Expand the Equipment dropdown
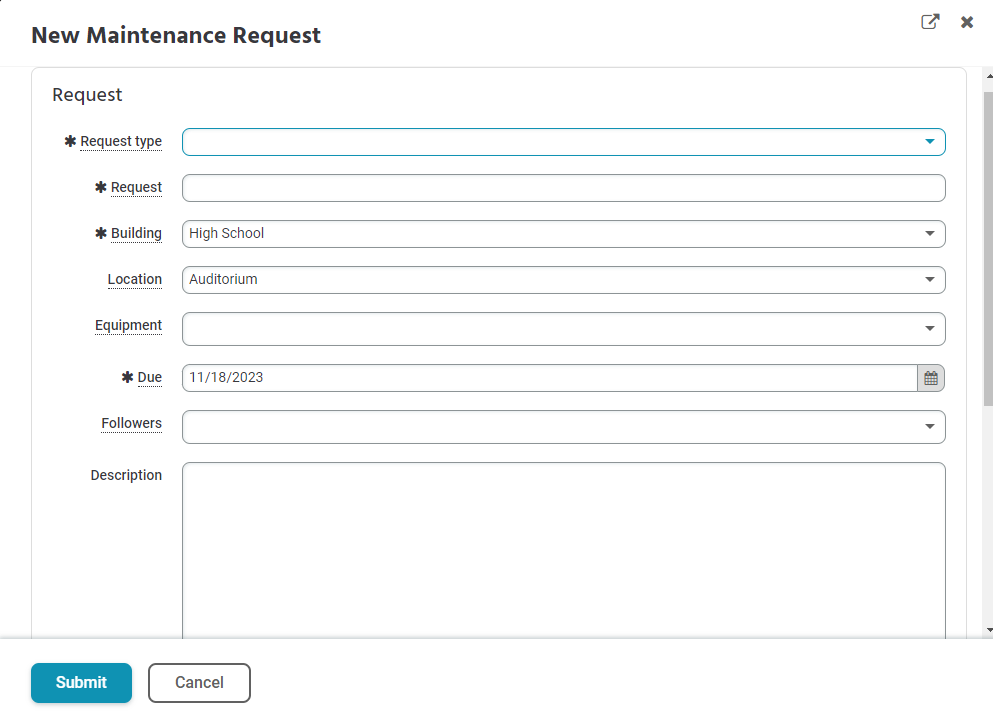The width and height of the screenshot is (993, 720). [x=930, y=329]
